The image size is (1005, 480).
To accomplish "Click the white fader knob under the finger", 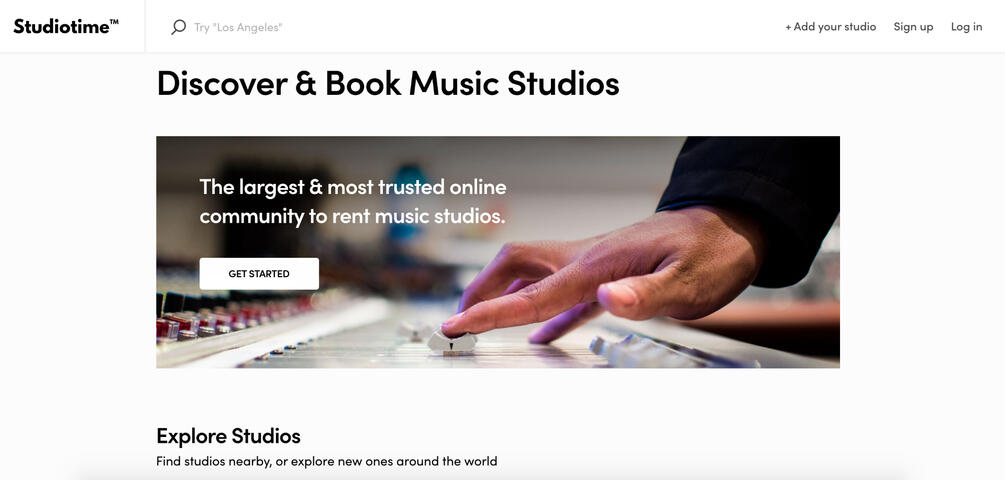I will [x=452, y=341].
